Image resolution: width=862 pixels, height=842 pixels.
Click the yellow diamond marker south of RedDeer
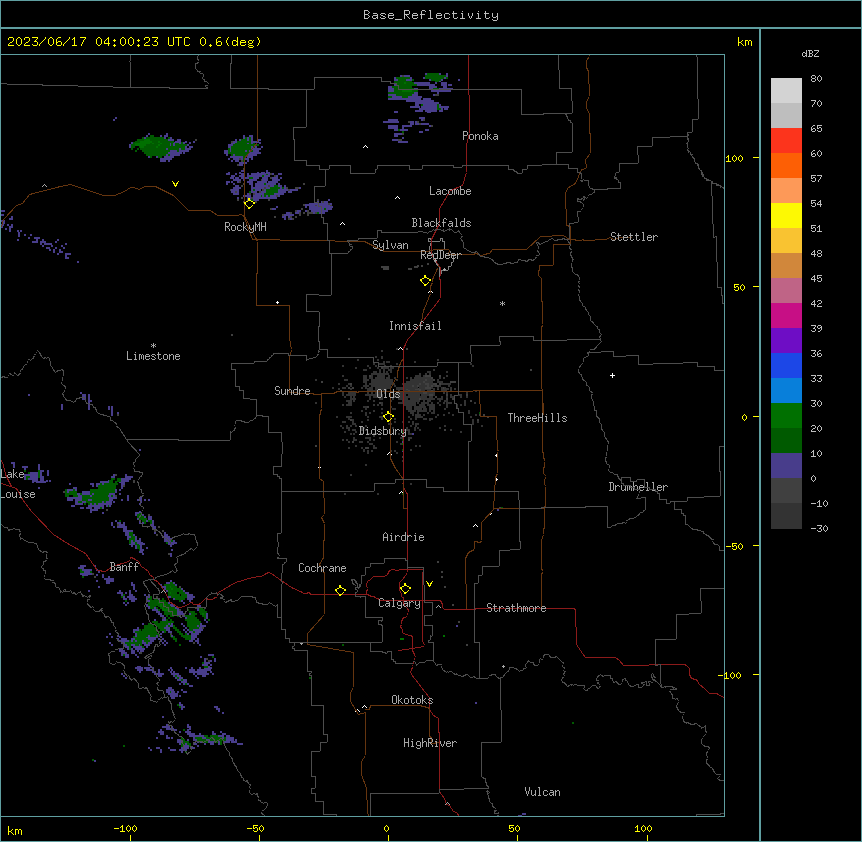click(x=426, y=281)
